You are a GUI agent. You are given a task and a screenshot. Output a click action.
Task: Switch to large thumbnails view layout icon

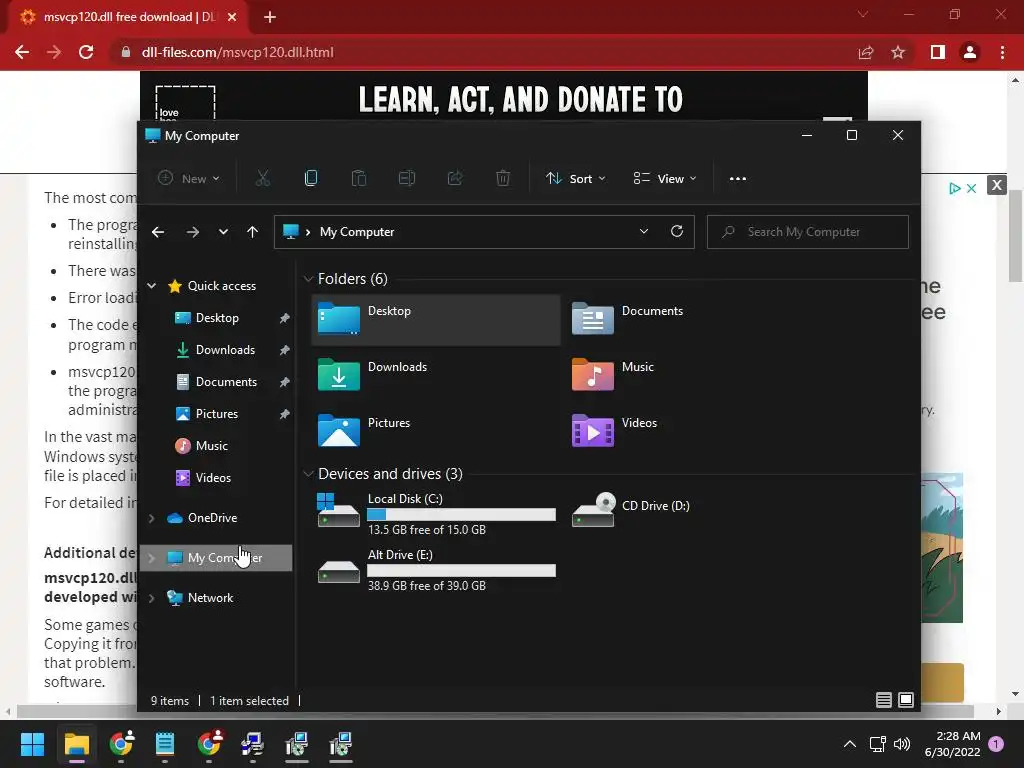(906, 700)
